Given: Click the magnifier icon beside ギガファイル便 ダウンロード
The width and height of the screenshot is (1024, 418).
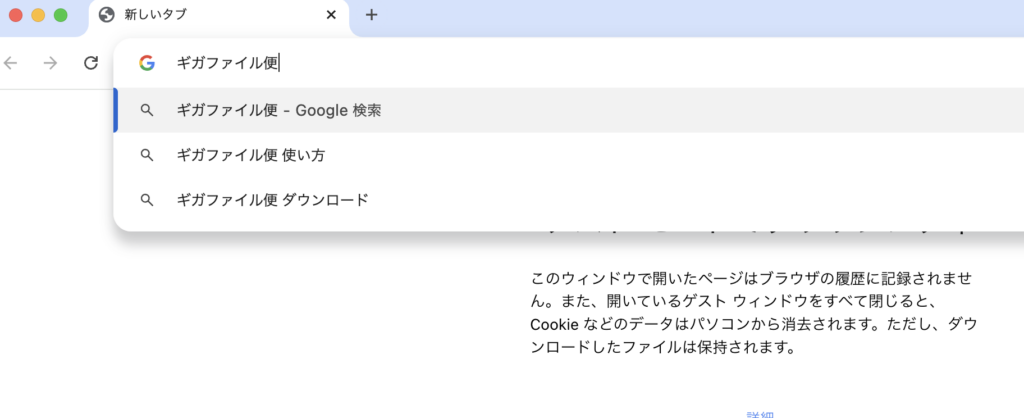Looking at the screenshot, I should [x=147, y=199].
